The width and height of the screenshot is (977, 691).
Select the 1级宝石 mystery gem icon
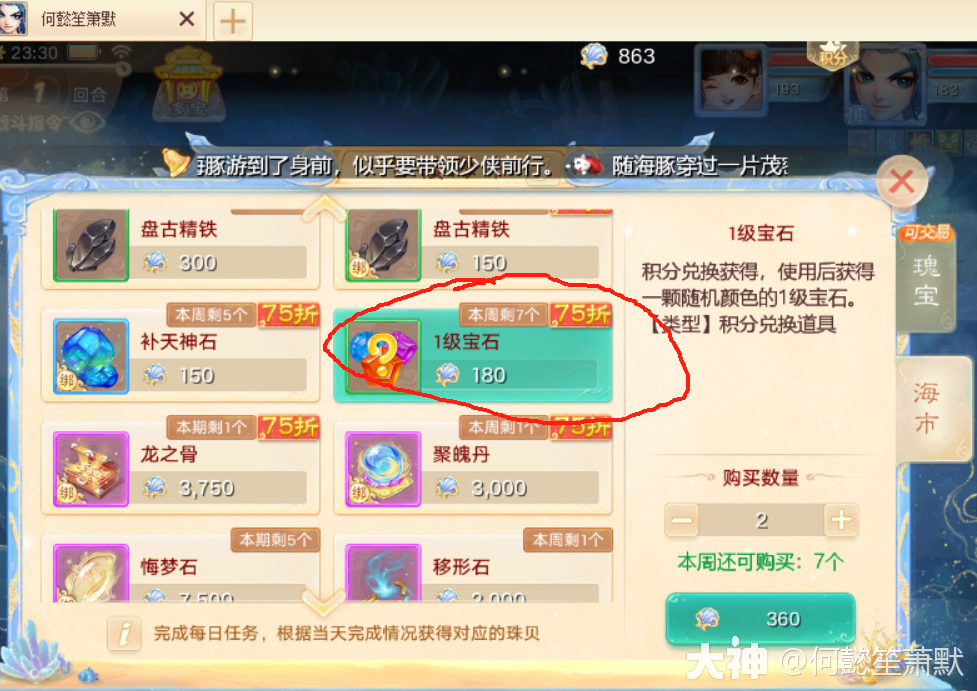383,356
